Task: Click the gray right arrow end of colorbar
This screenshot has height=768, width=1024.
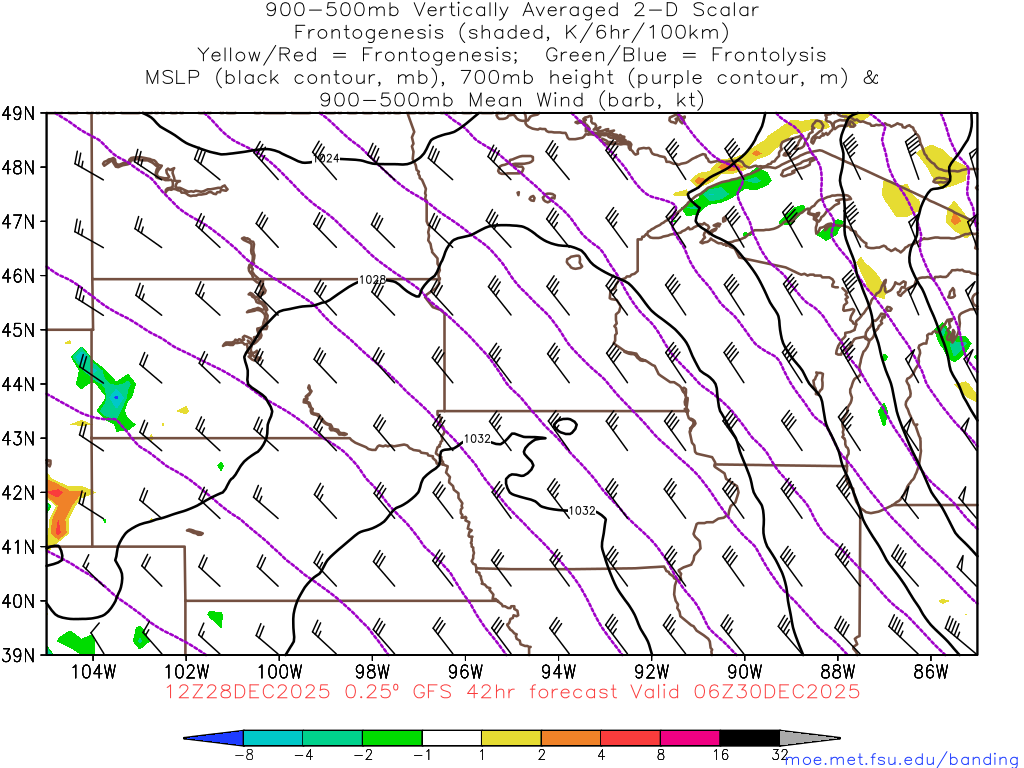Action: 808,738
